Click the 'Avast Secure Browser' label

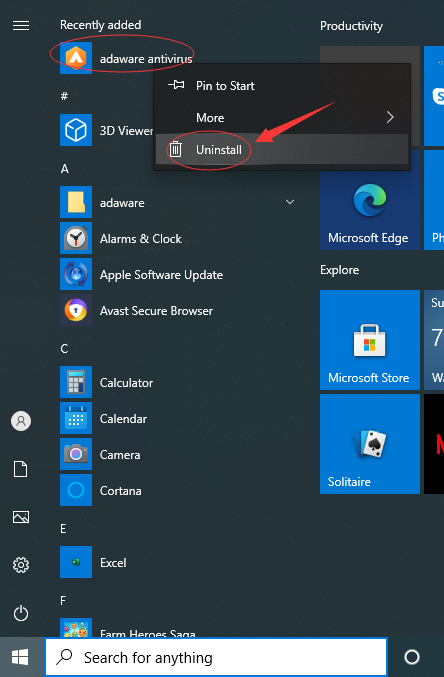pyautogui.click(x=156, y=311)
